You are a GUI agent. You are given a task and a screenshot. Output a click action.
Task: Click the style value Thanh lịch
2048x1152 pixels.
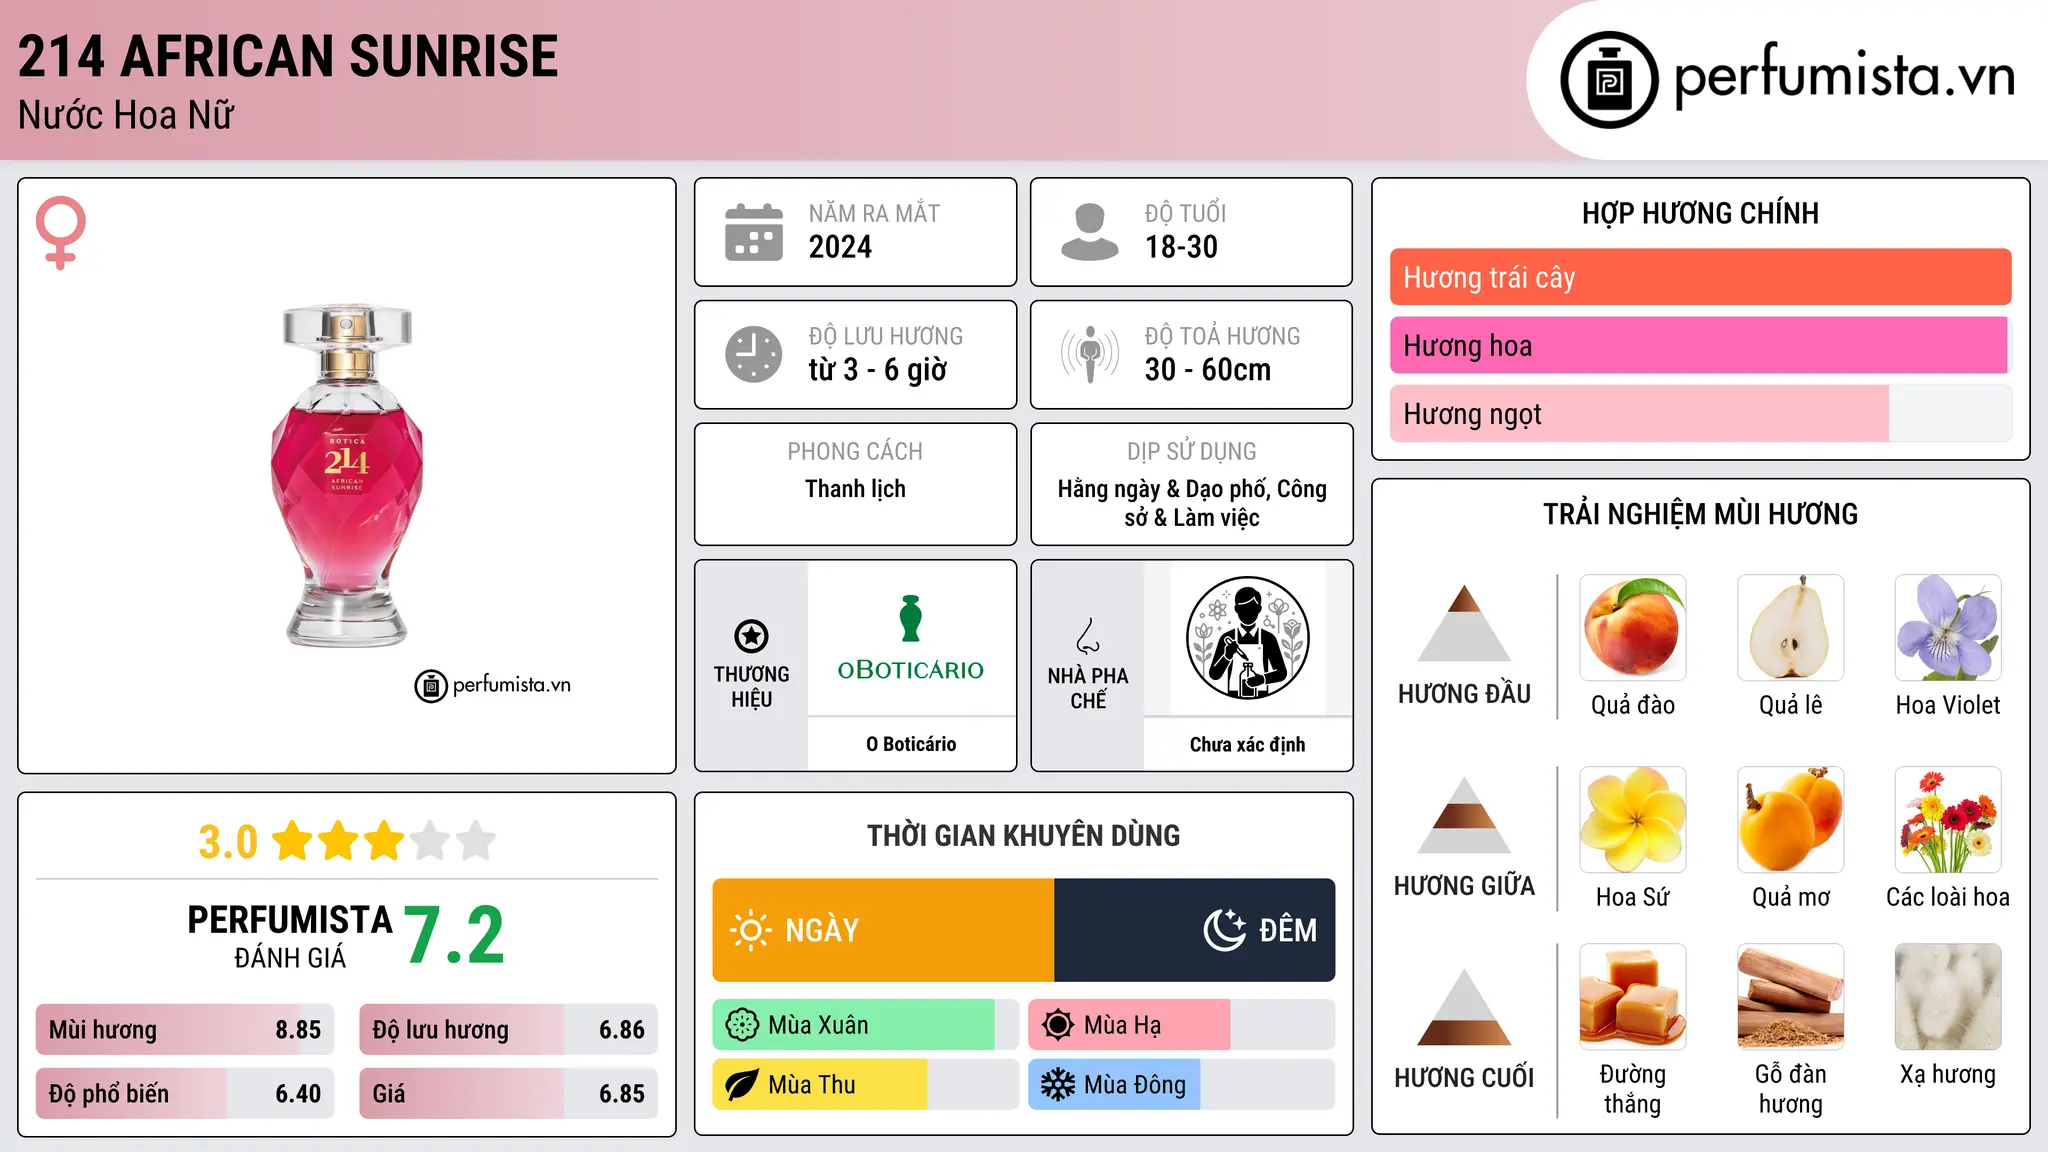(856, 489)
